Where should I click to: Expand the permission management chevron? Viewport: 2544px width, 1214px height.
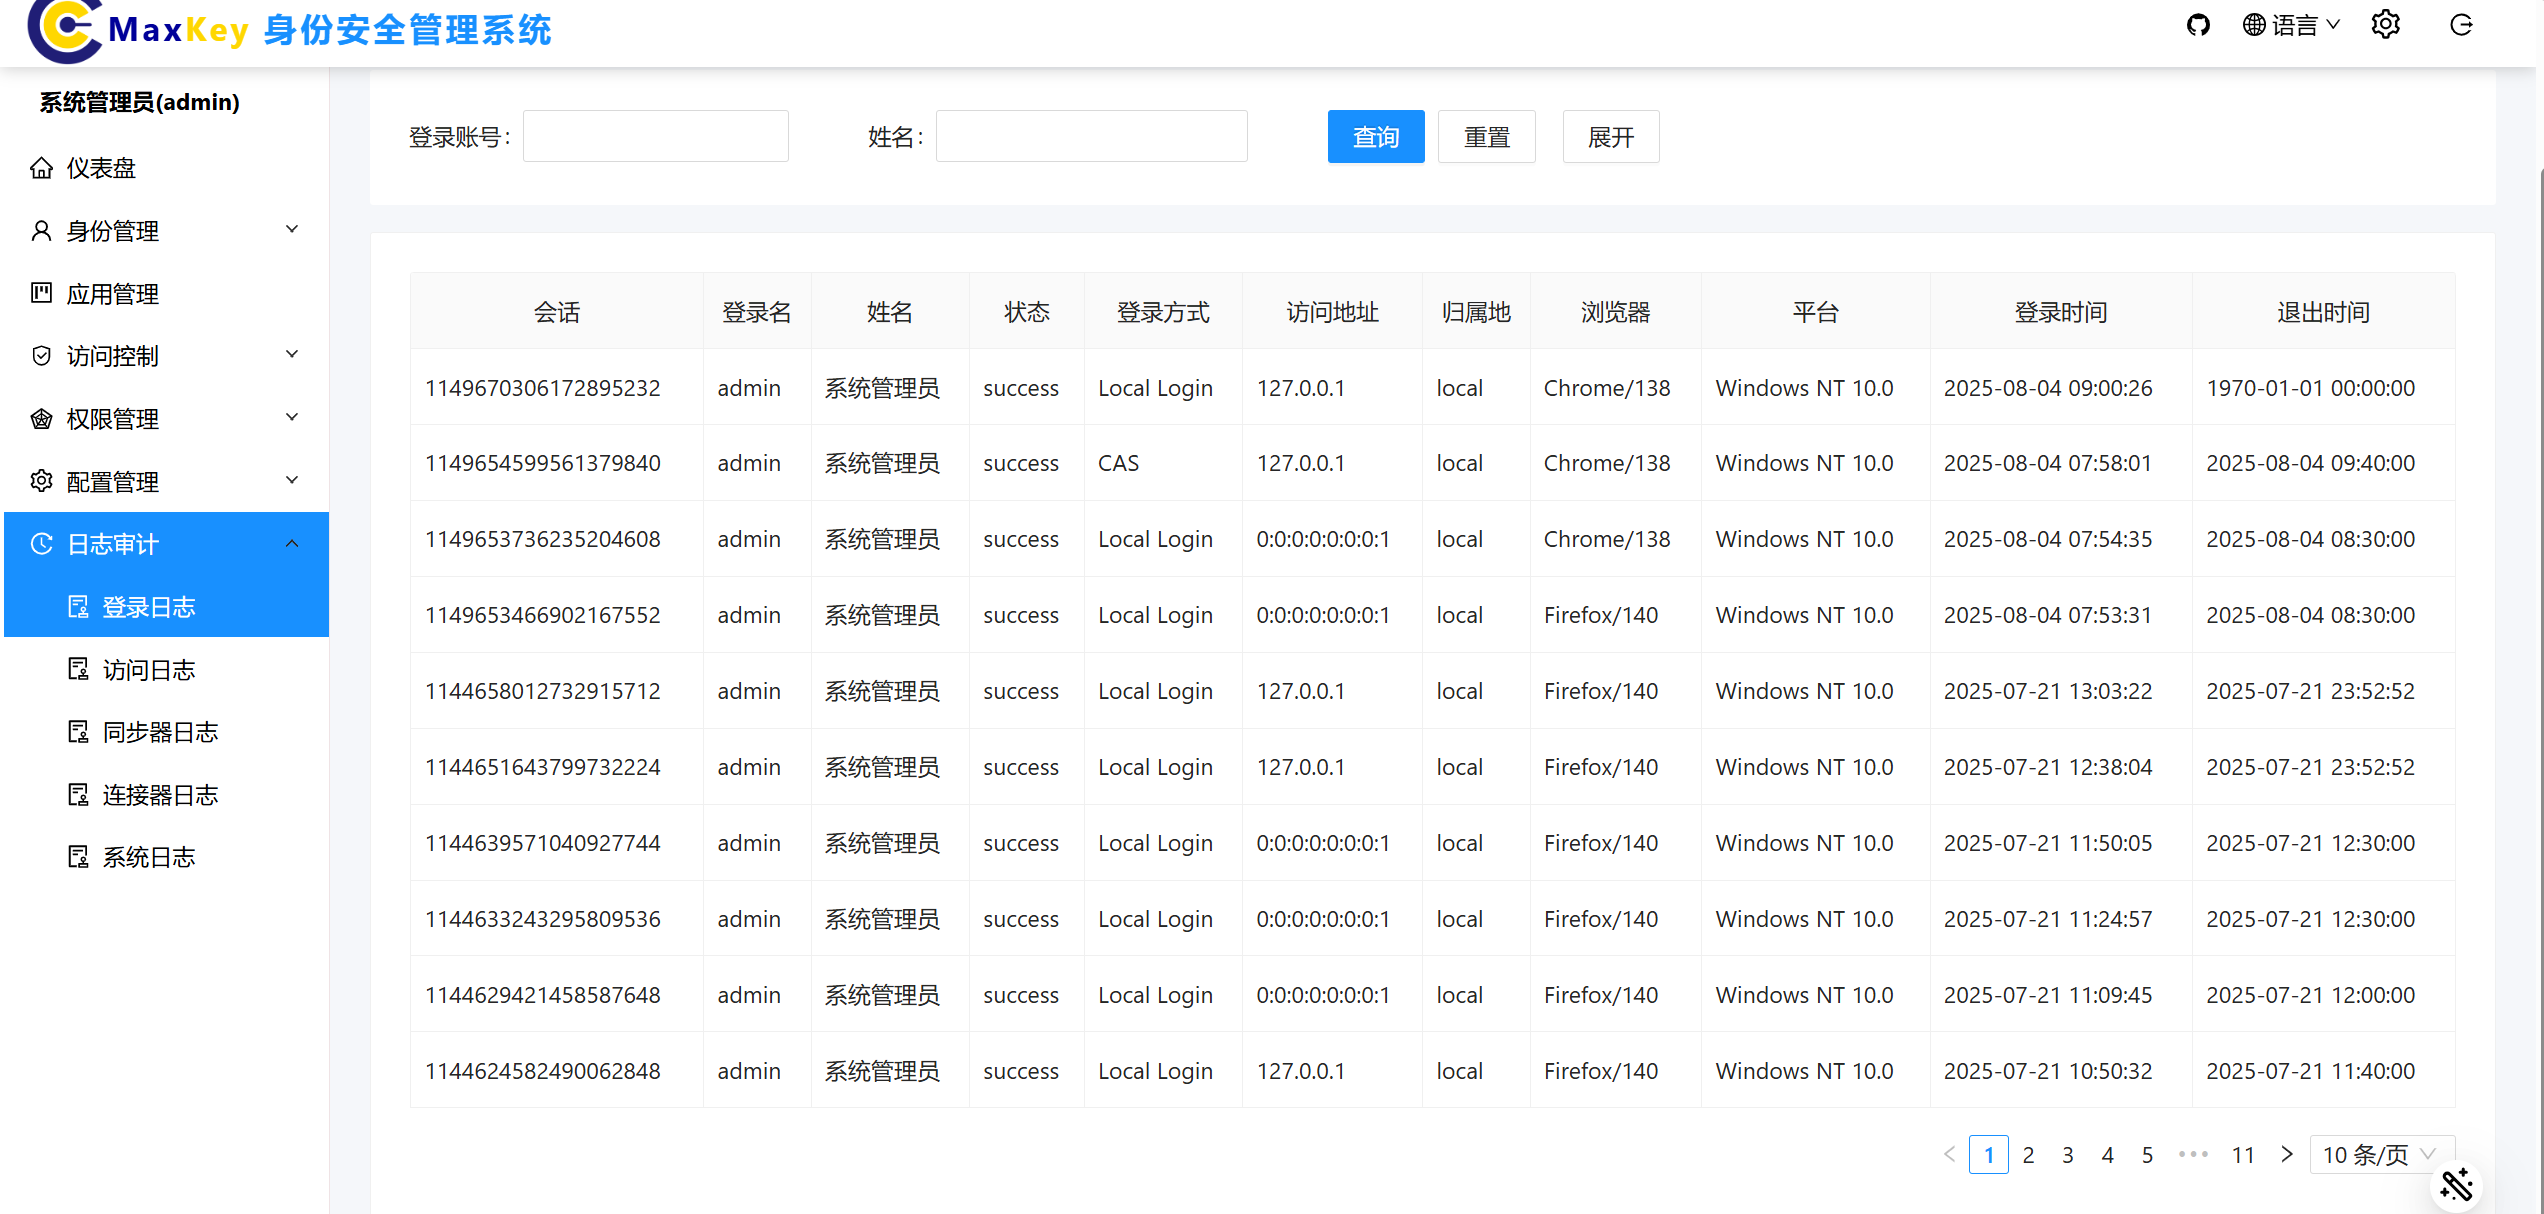(x=292, y=418)
